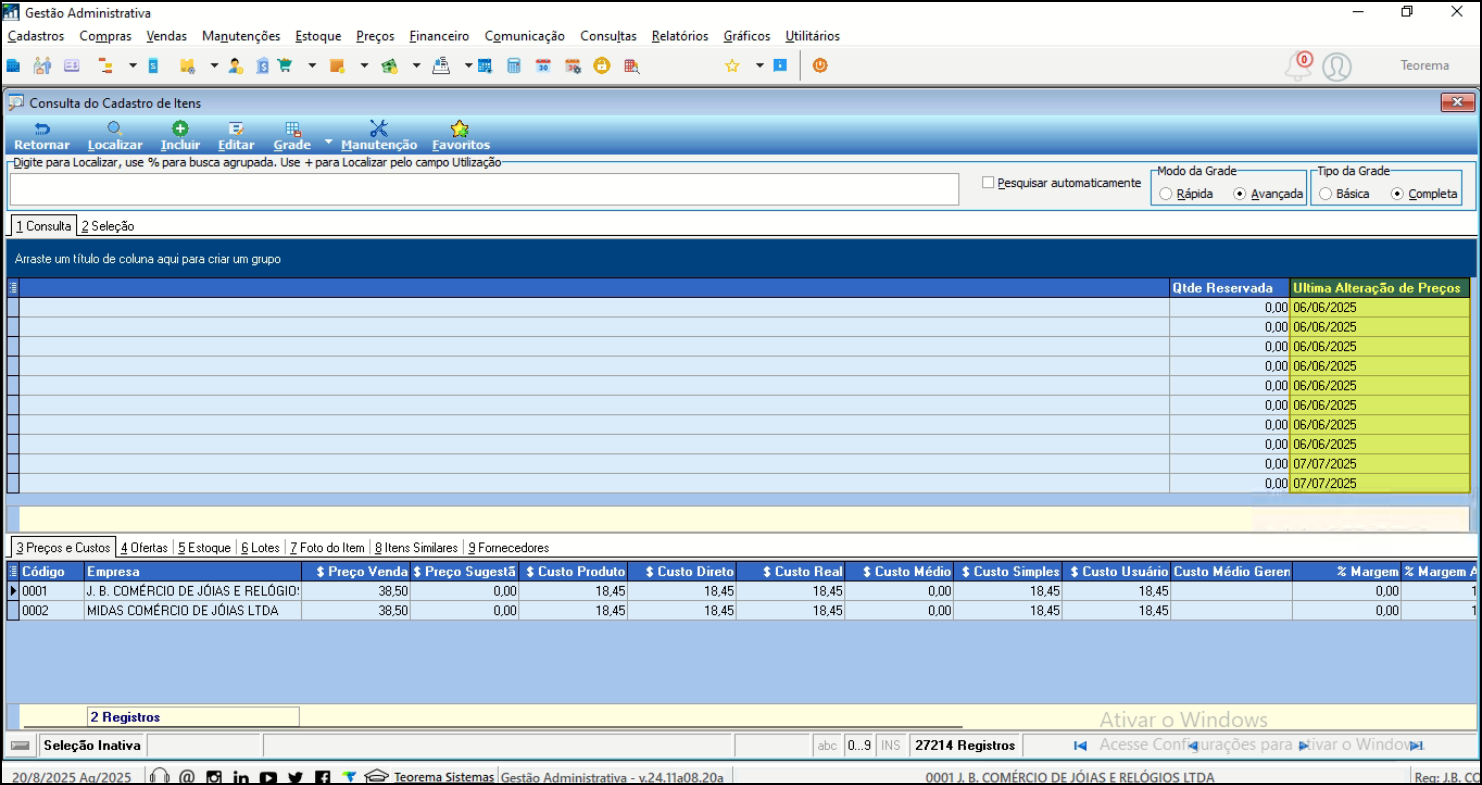Open the people/customers toolbar icon

pyautogui.click(x=42, y=66)
